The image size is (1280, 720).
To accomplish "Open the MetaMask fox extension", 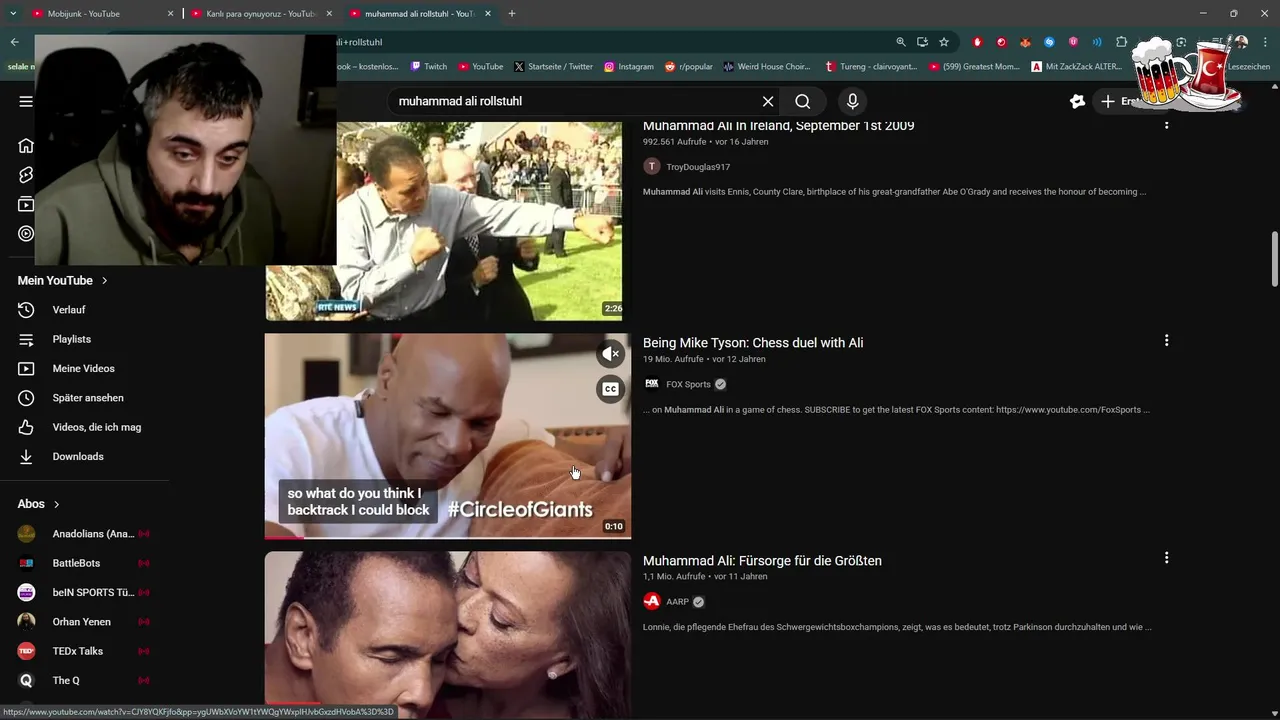I will coord(1025,42).
